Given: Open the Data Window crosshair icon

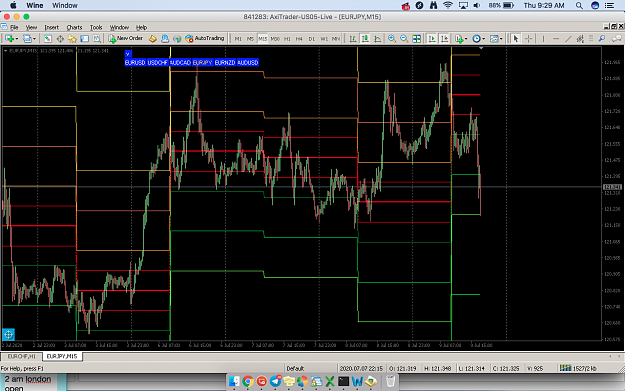Looking at the screenshot, I should pyautogui.click(x=60, y=39).
